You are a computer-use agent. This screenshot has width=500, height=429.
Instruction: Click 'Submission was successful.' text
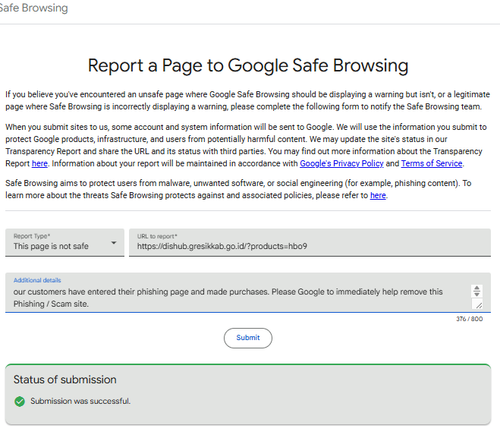[80, 401]
